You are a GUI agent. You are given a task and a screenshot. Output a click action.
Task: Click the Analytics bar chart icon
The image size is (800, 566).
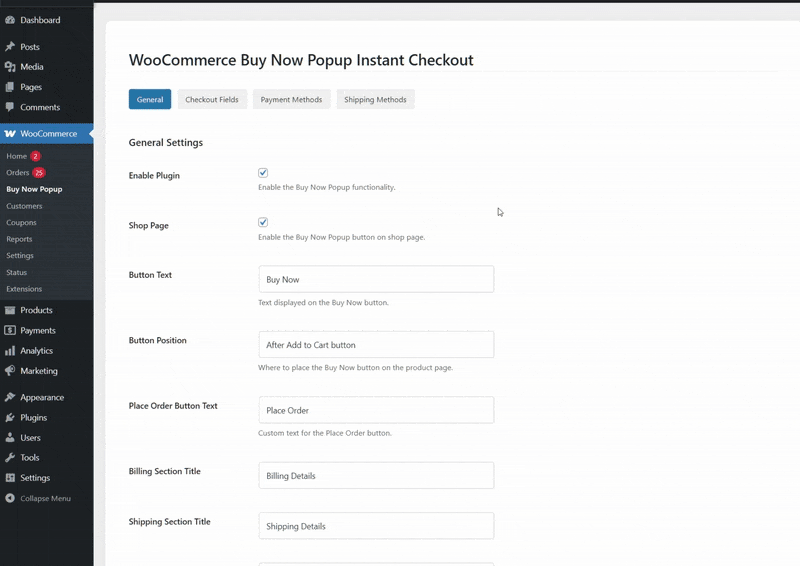[10, 351]
